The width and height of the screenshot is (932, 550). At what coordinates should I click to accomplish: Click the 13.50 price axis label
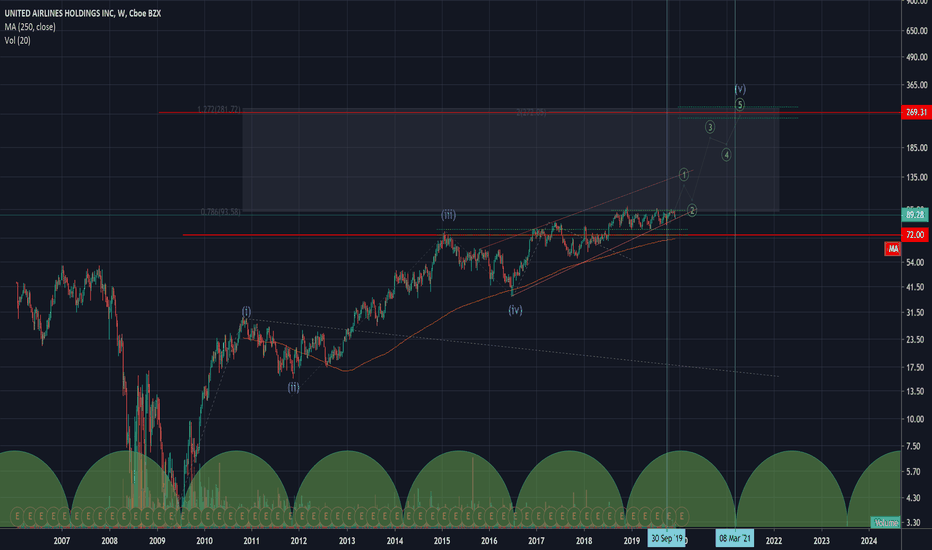pyautogui.click(x=915, y=391)
